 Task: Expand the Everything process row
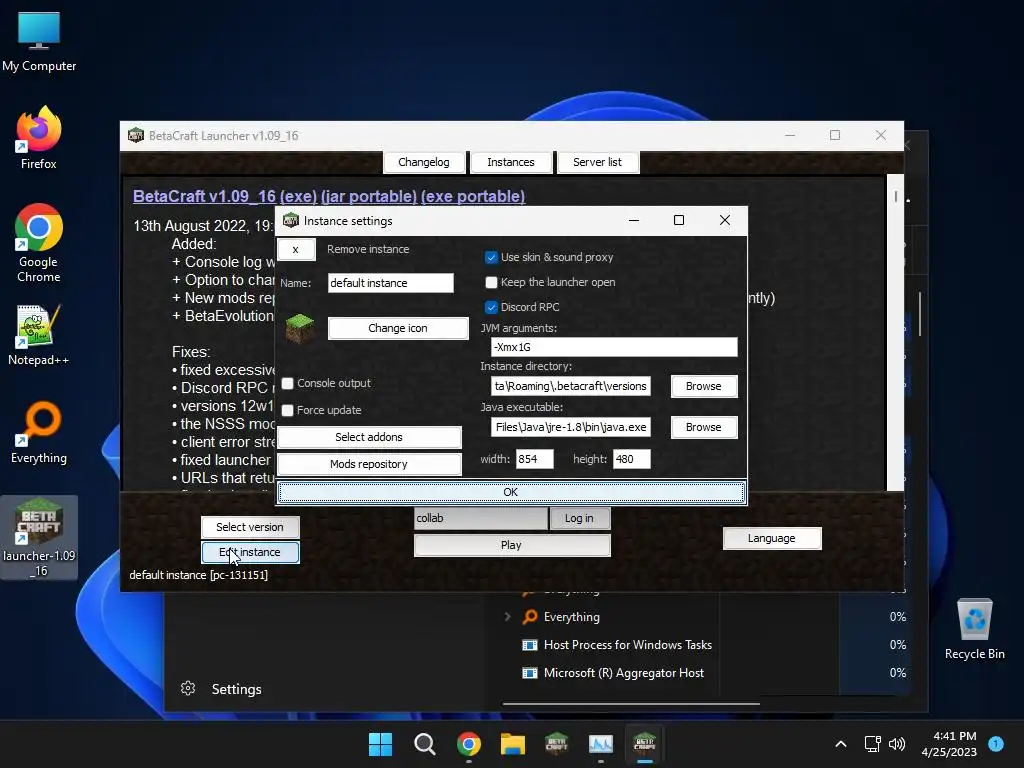(x=507, y=616)
